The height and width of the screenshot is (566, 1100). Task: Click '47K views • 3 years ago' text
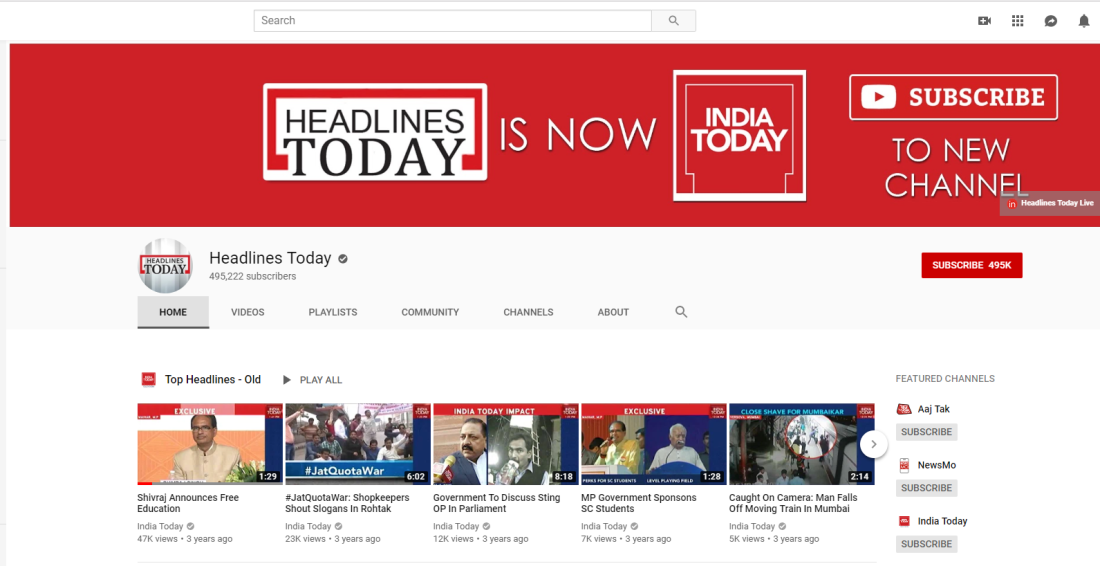point(185,539)
